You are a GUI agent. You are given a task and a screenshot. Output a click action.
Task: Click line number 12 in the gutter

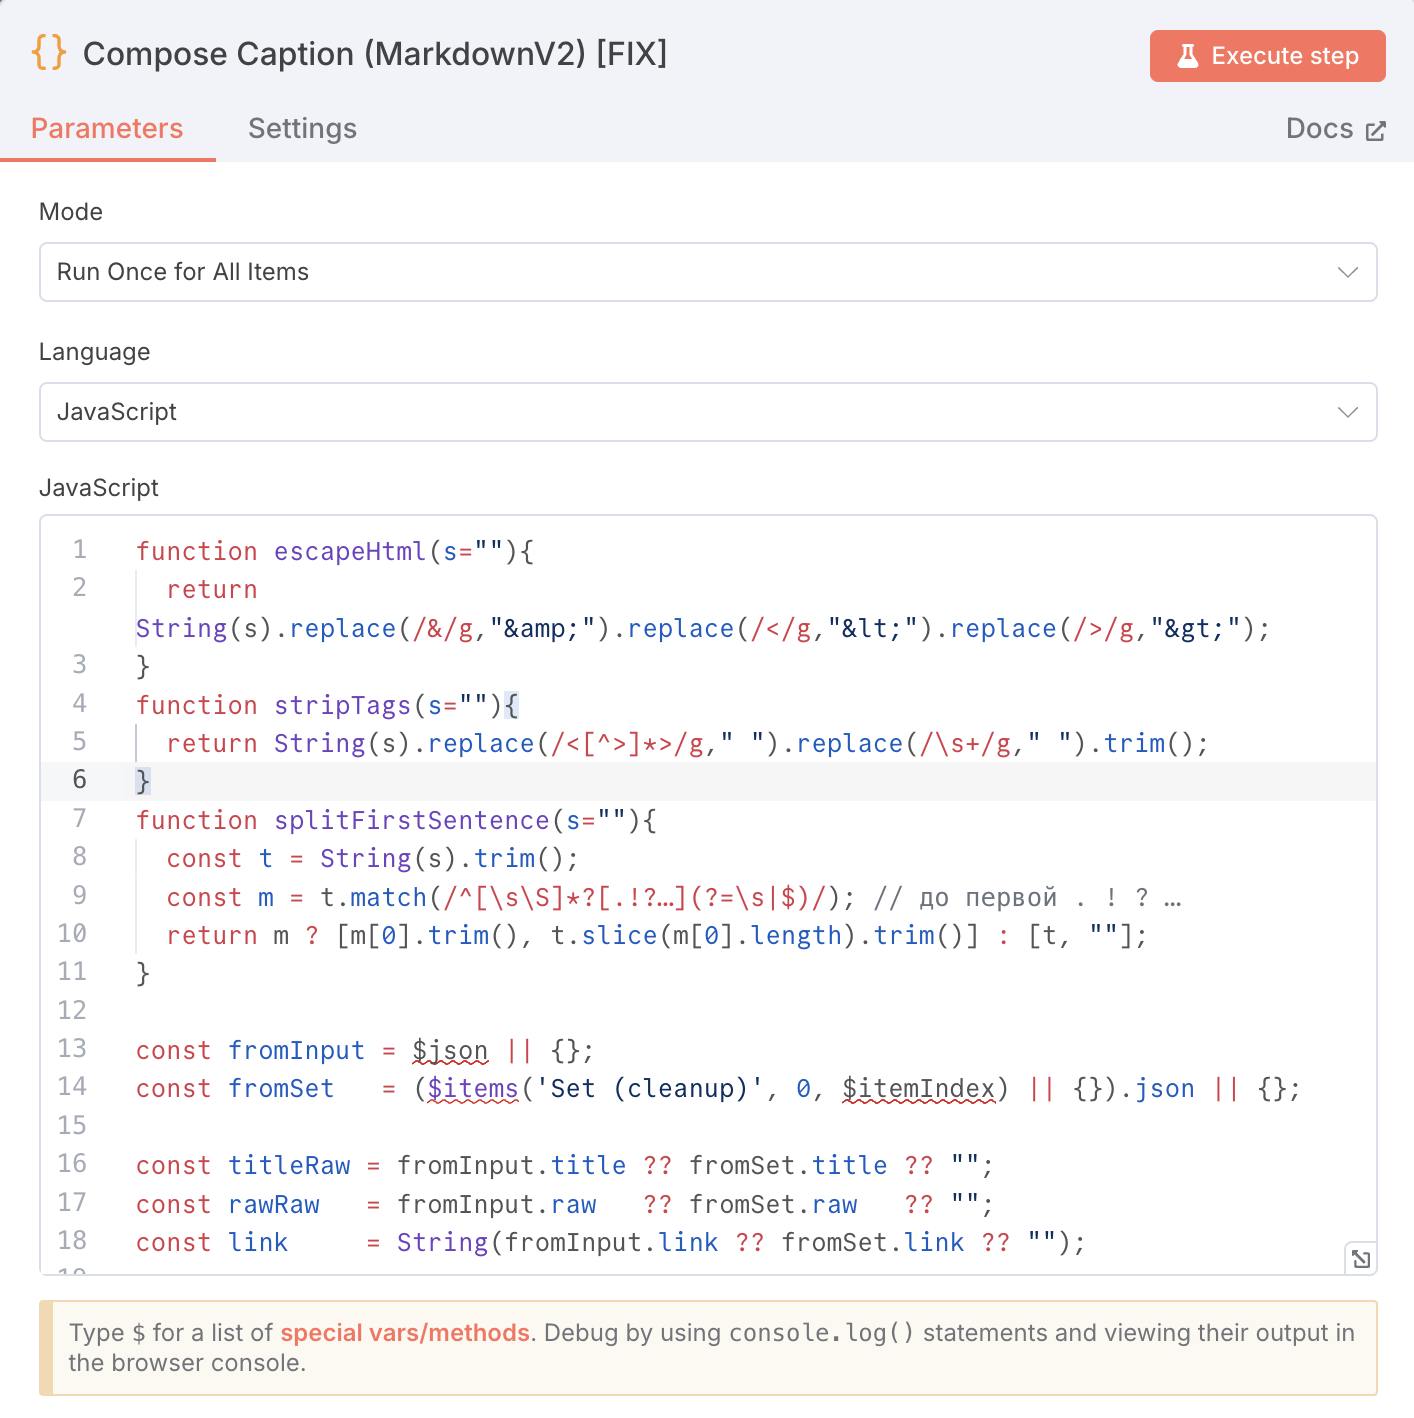point(72,1011)
